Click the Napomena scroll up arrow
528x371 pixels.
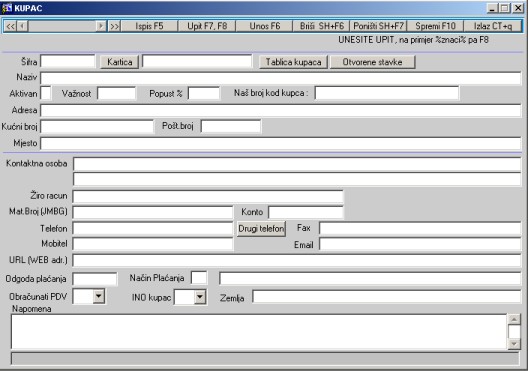[x=514, y=319]
